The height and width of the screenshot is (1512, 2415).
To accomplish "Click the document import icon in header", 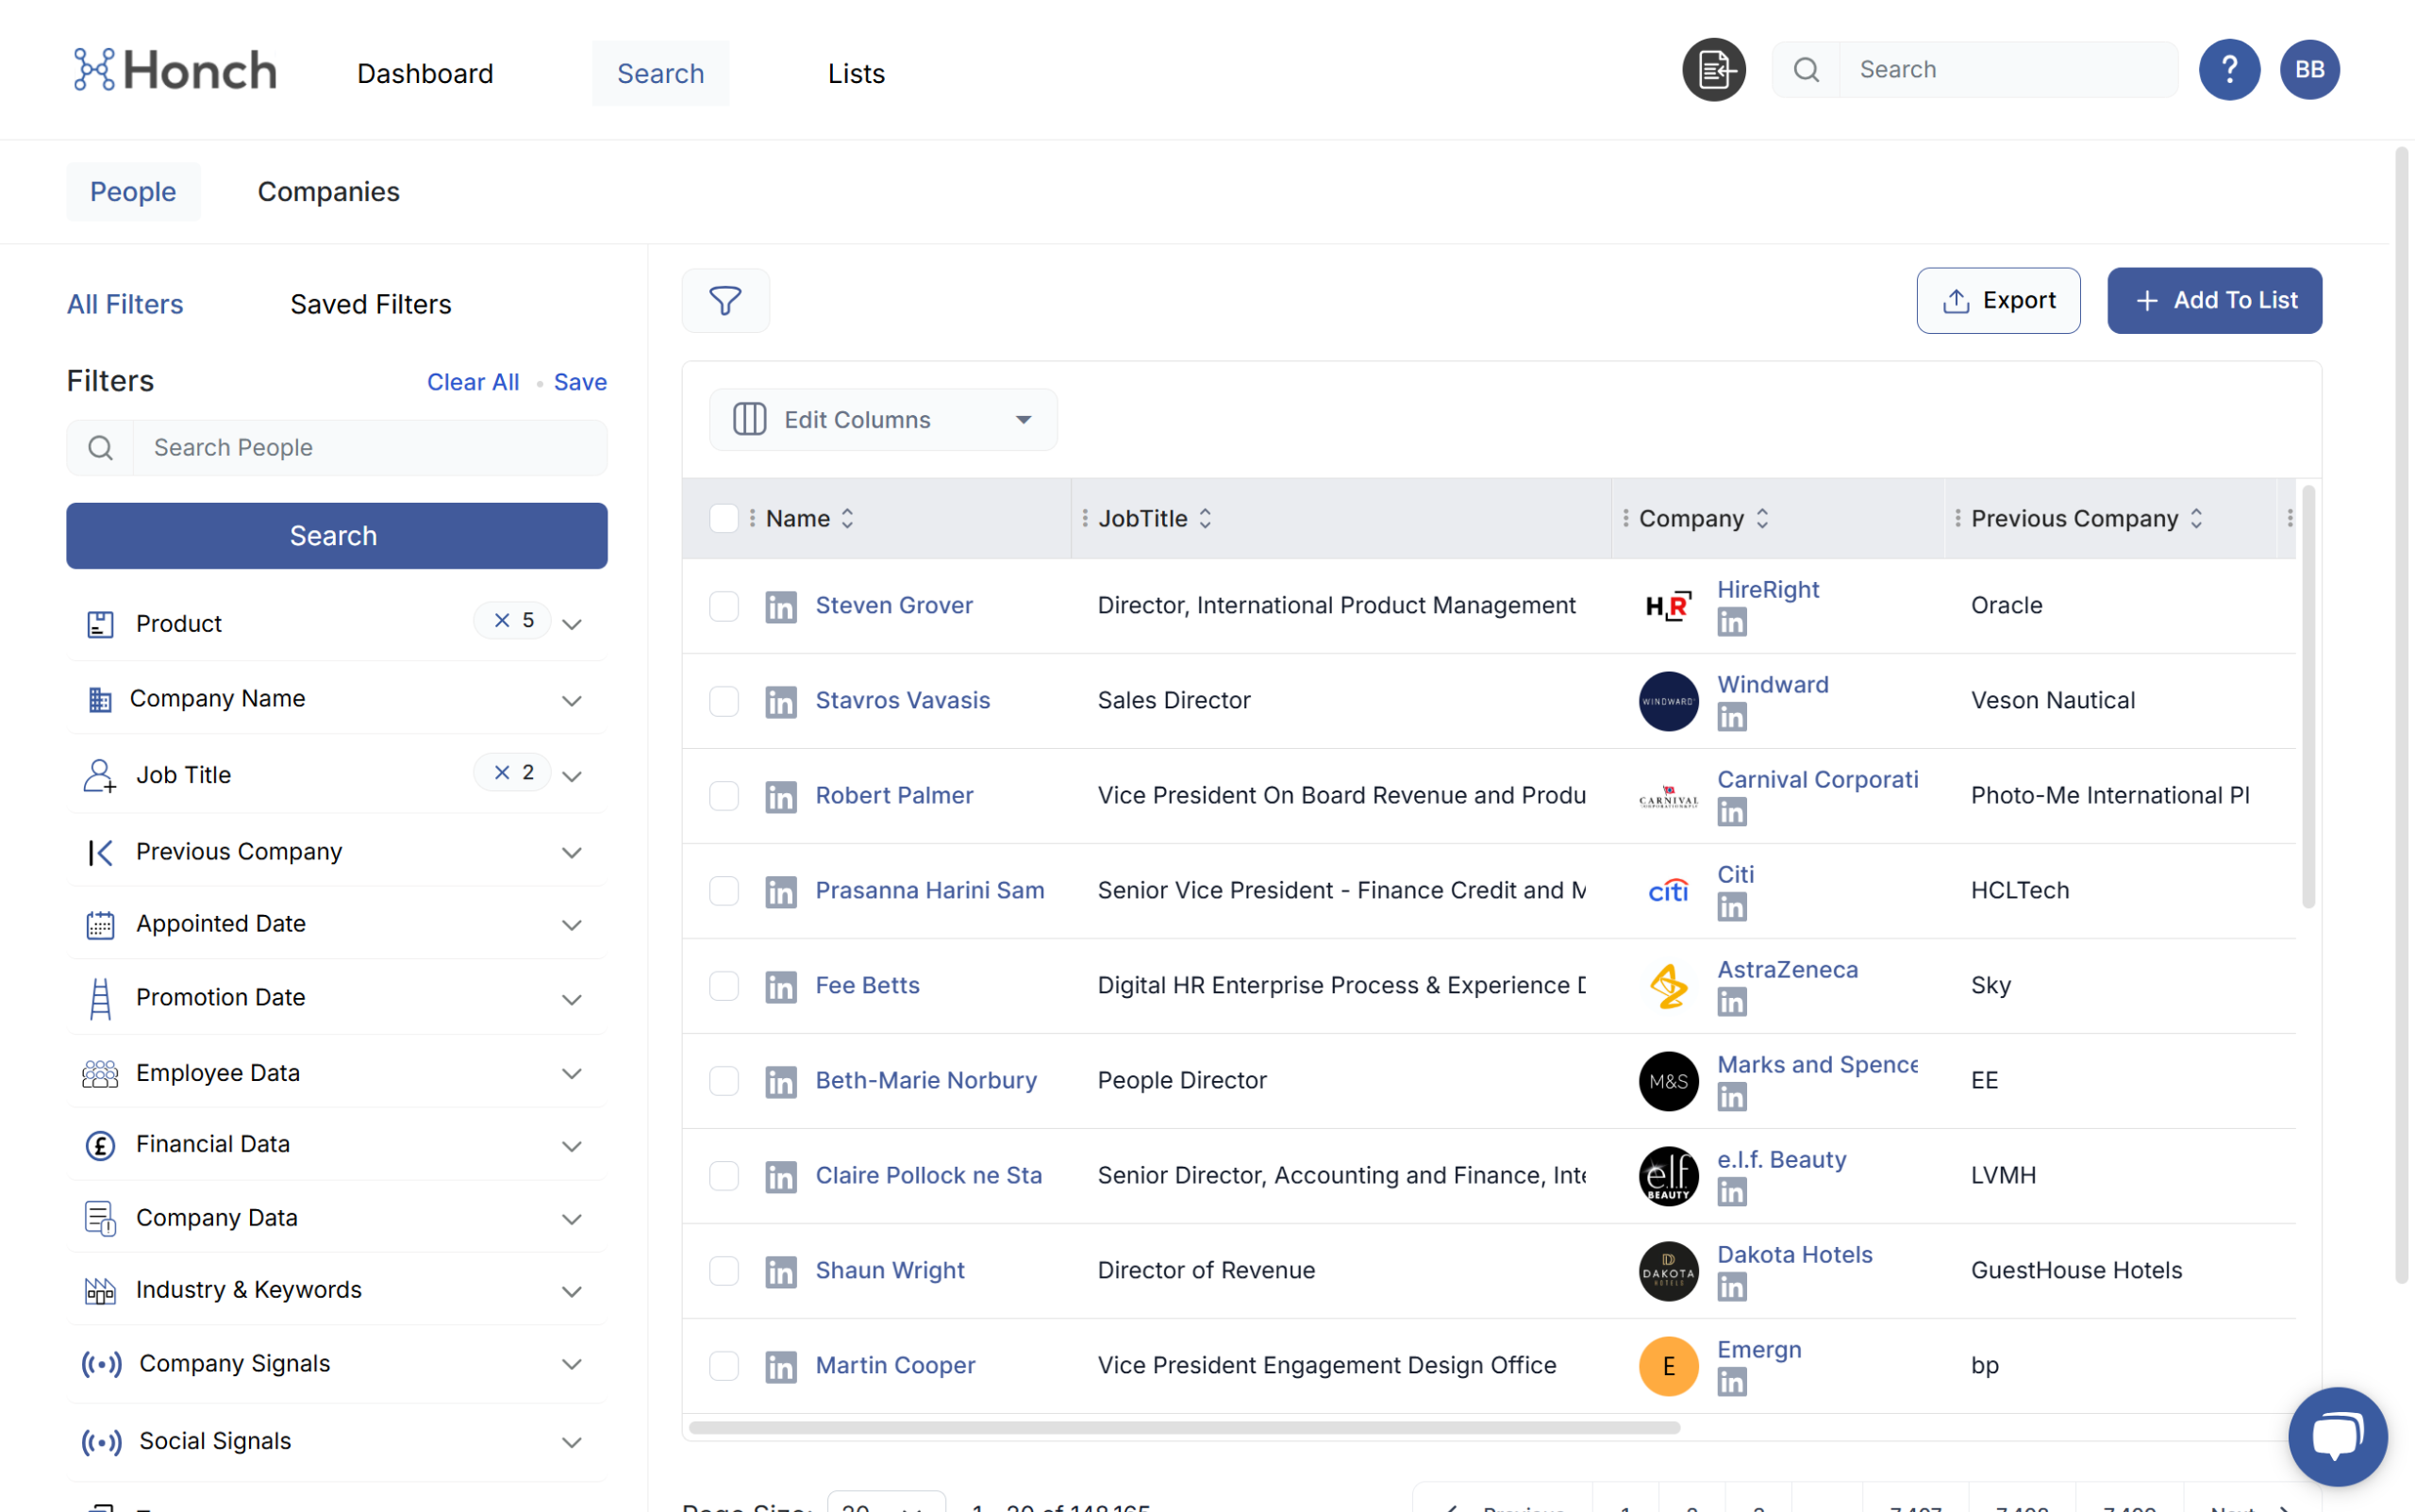I will coord(1713,70).
